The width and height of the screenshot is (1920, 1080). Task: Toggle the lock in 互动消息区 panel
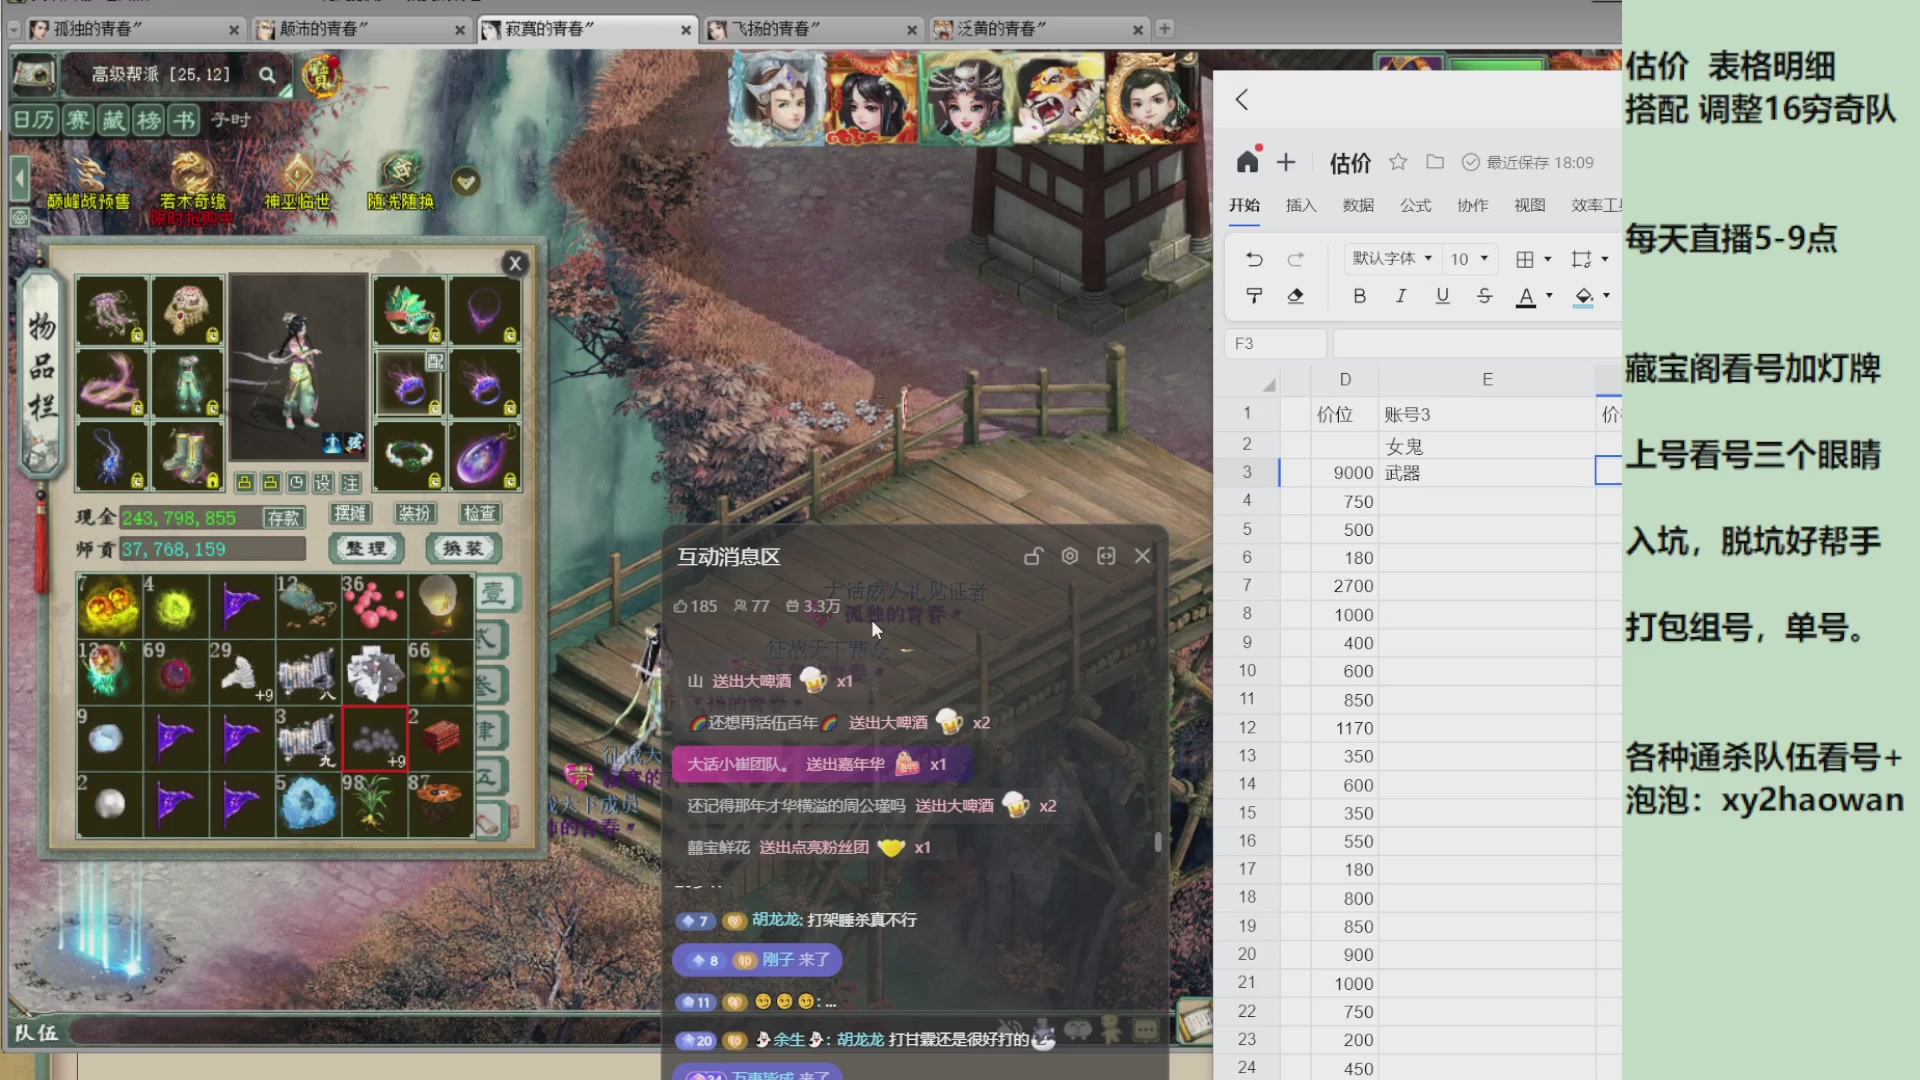pyautogui.click(x=1033, y=556)
